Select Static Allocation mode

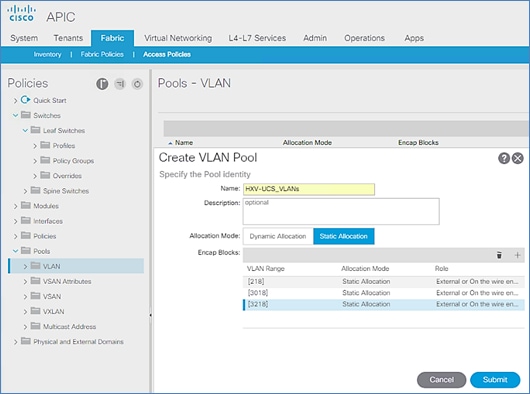coord(343,236)
